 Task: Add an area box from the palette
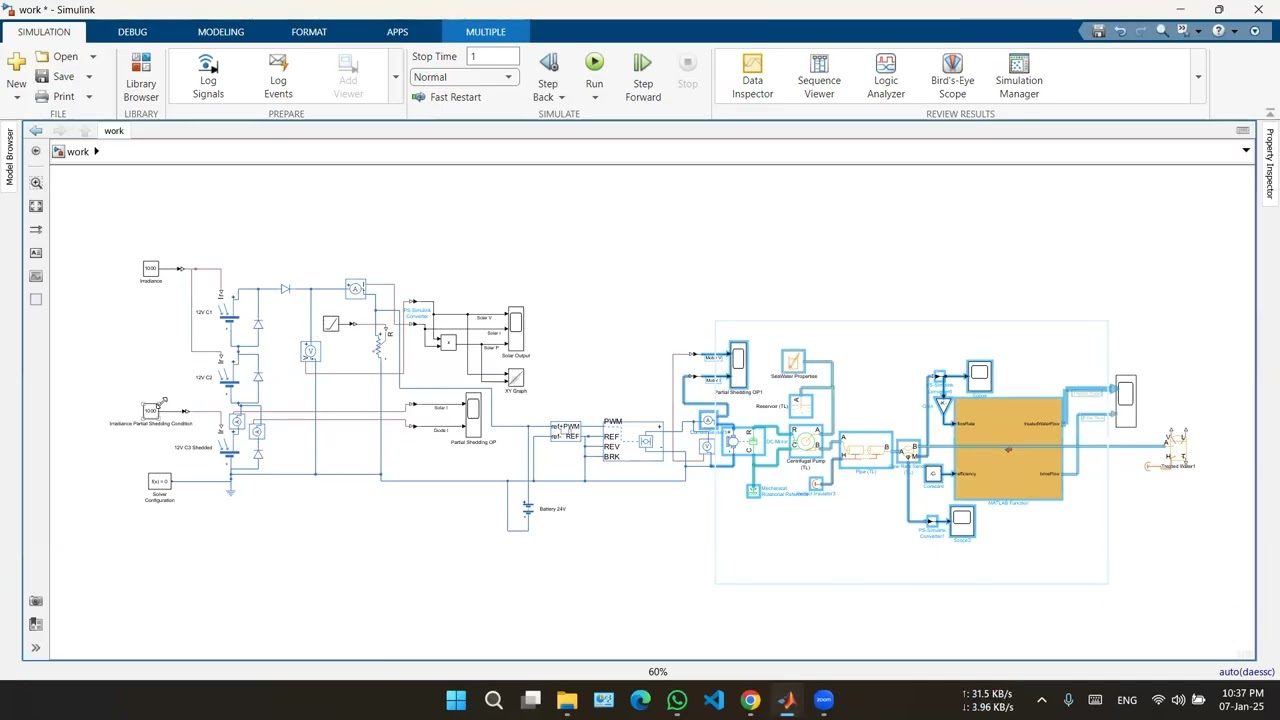coord(36,299)
